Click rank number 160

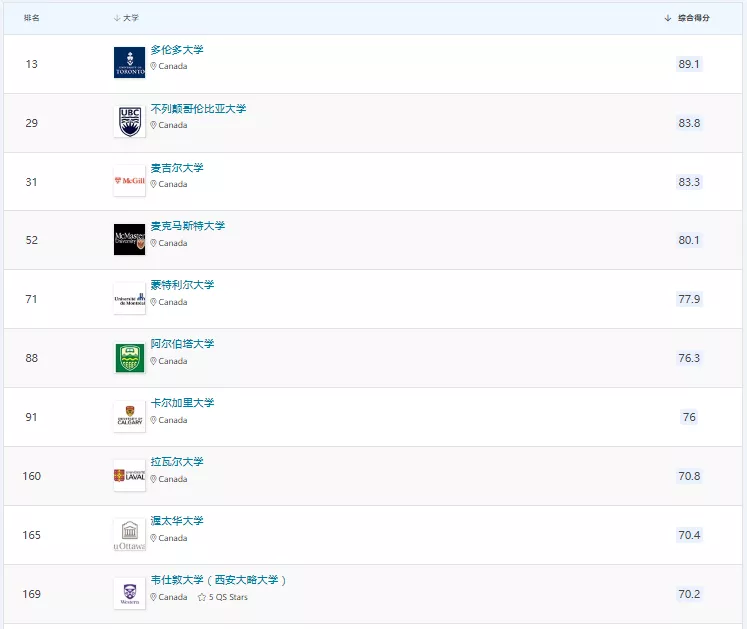click(x=31, y=476)
